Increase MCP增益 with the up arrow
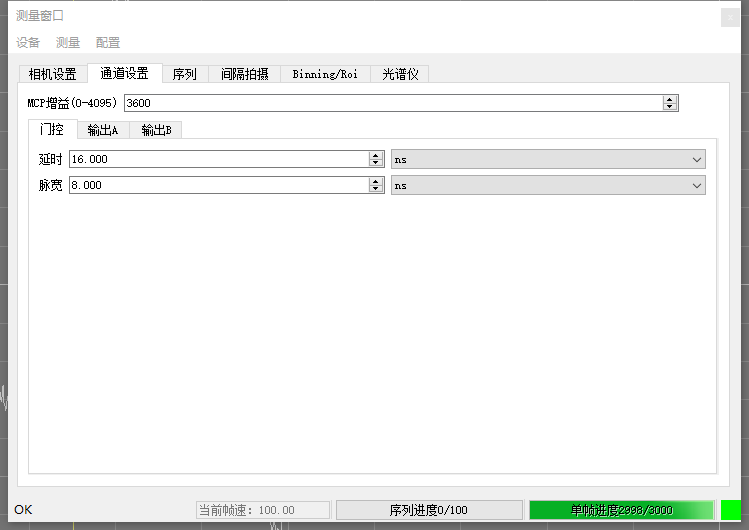The width and height of the screenshot is (749, 530). click(670, 99)
